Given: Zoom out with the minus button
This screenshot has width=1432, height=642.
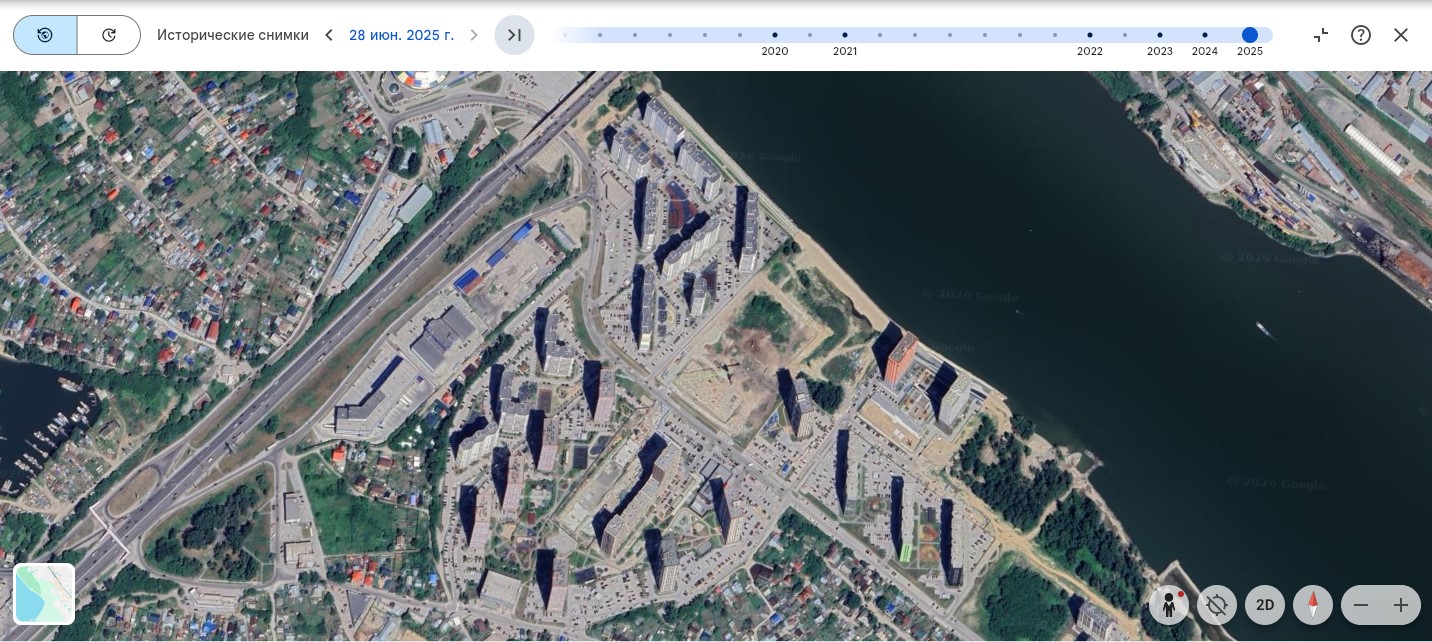Looking at the screenshot, I should click(x=1361, y=605).
